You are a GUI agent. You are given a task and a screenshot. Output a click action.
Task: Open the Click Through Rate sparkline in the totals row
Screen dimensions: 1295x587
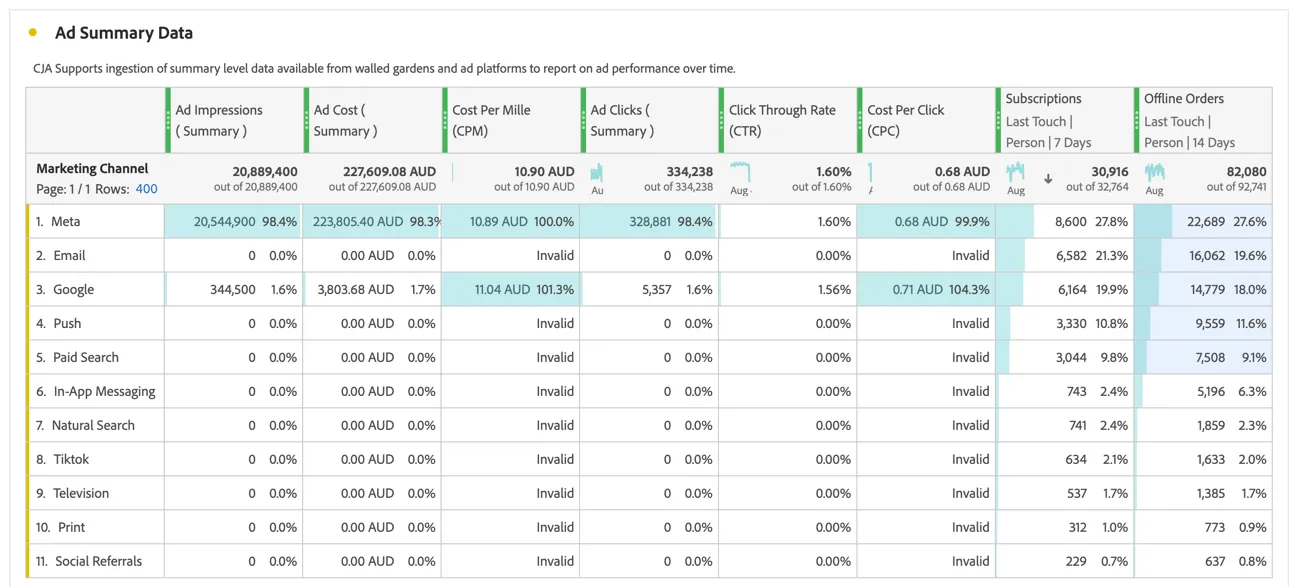click(x=740, y=171)
